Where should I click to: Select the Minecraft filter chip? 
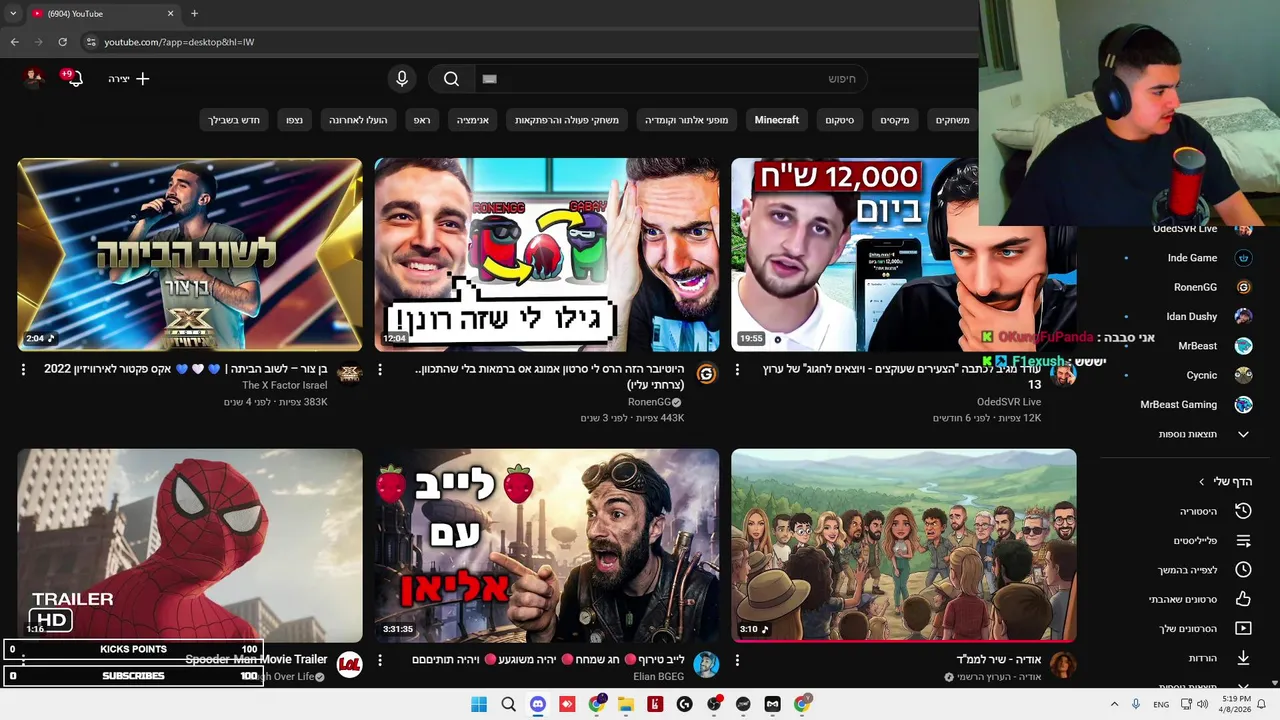pyautogui.click(x=777, y=120)
